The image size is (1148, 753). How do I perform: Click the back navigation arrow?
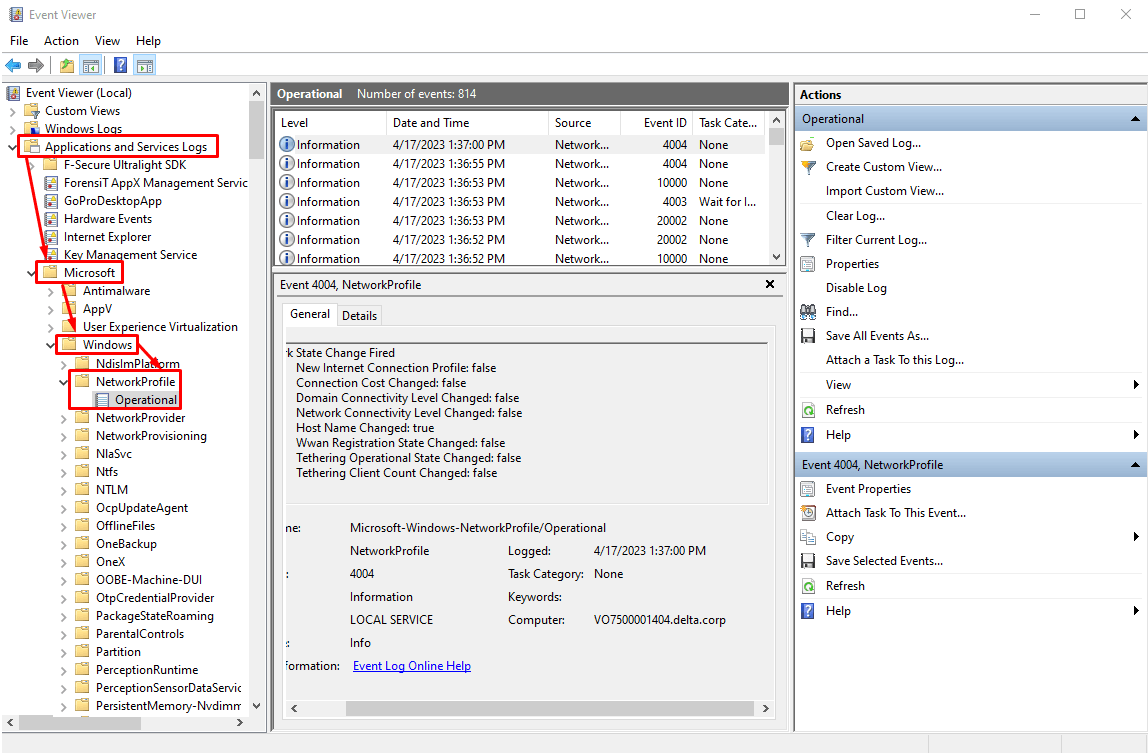click(x=12, y=66)
